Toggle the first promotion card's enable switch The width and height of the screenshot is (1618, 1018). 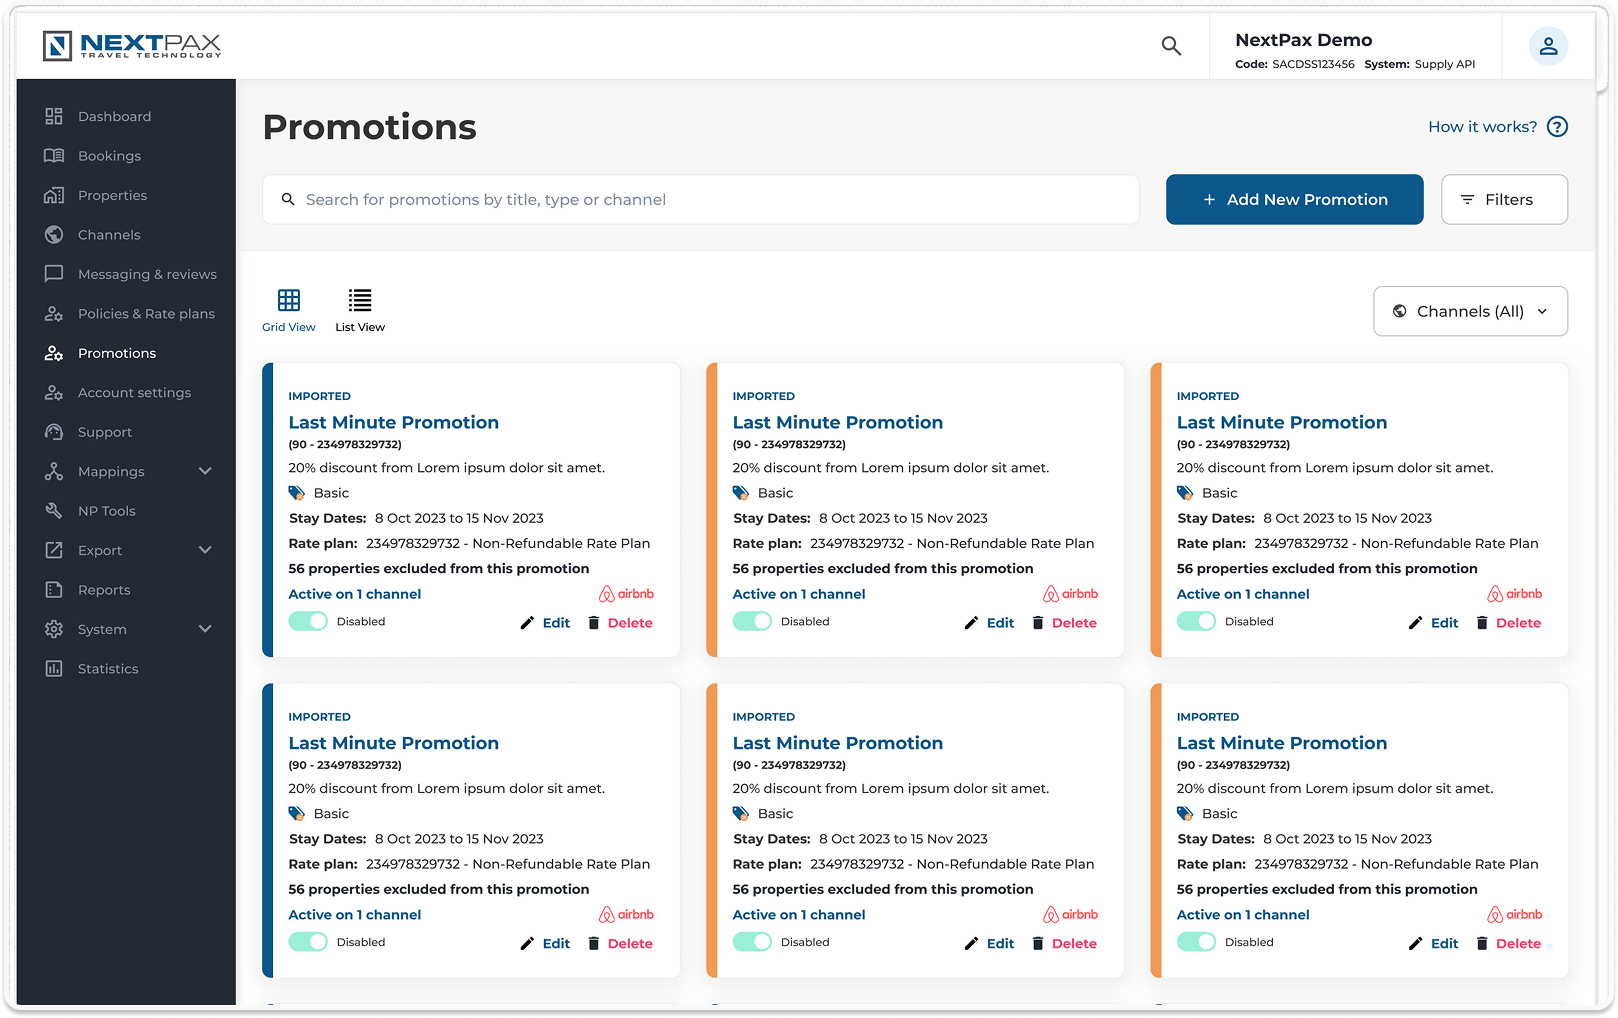coord(308,621)
